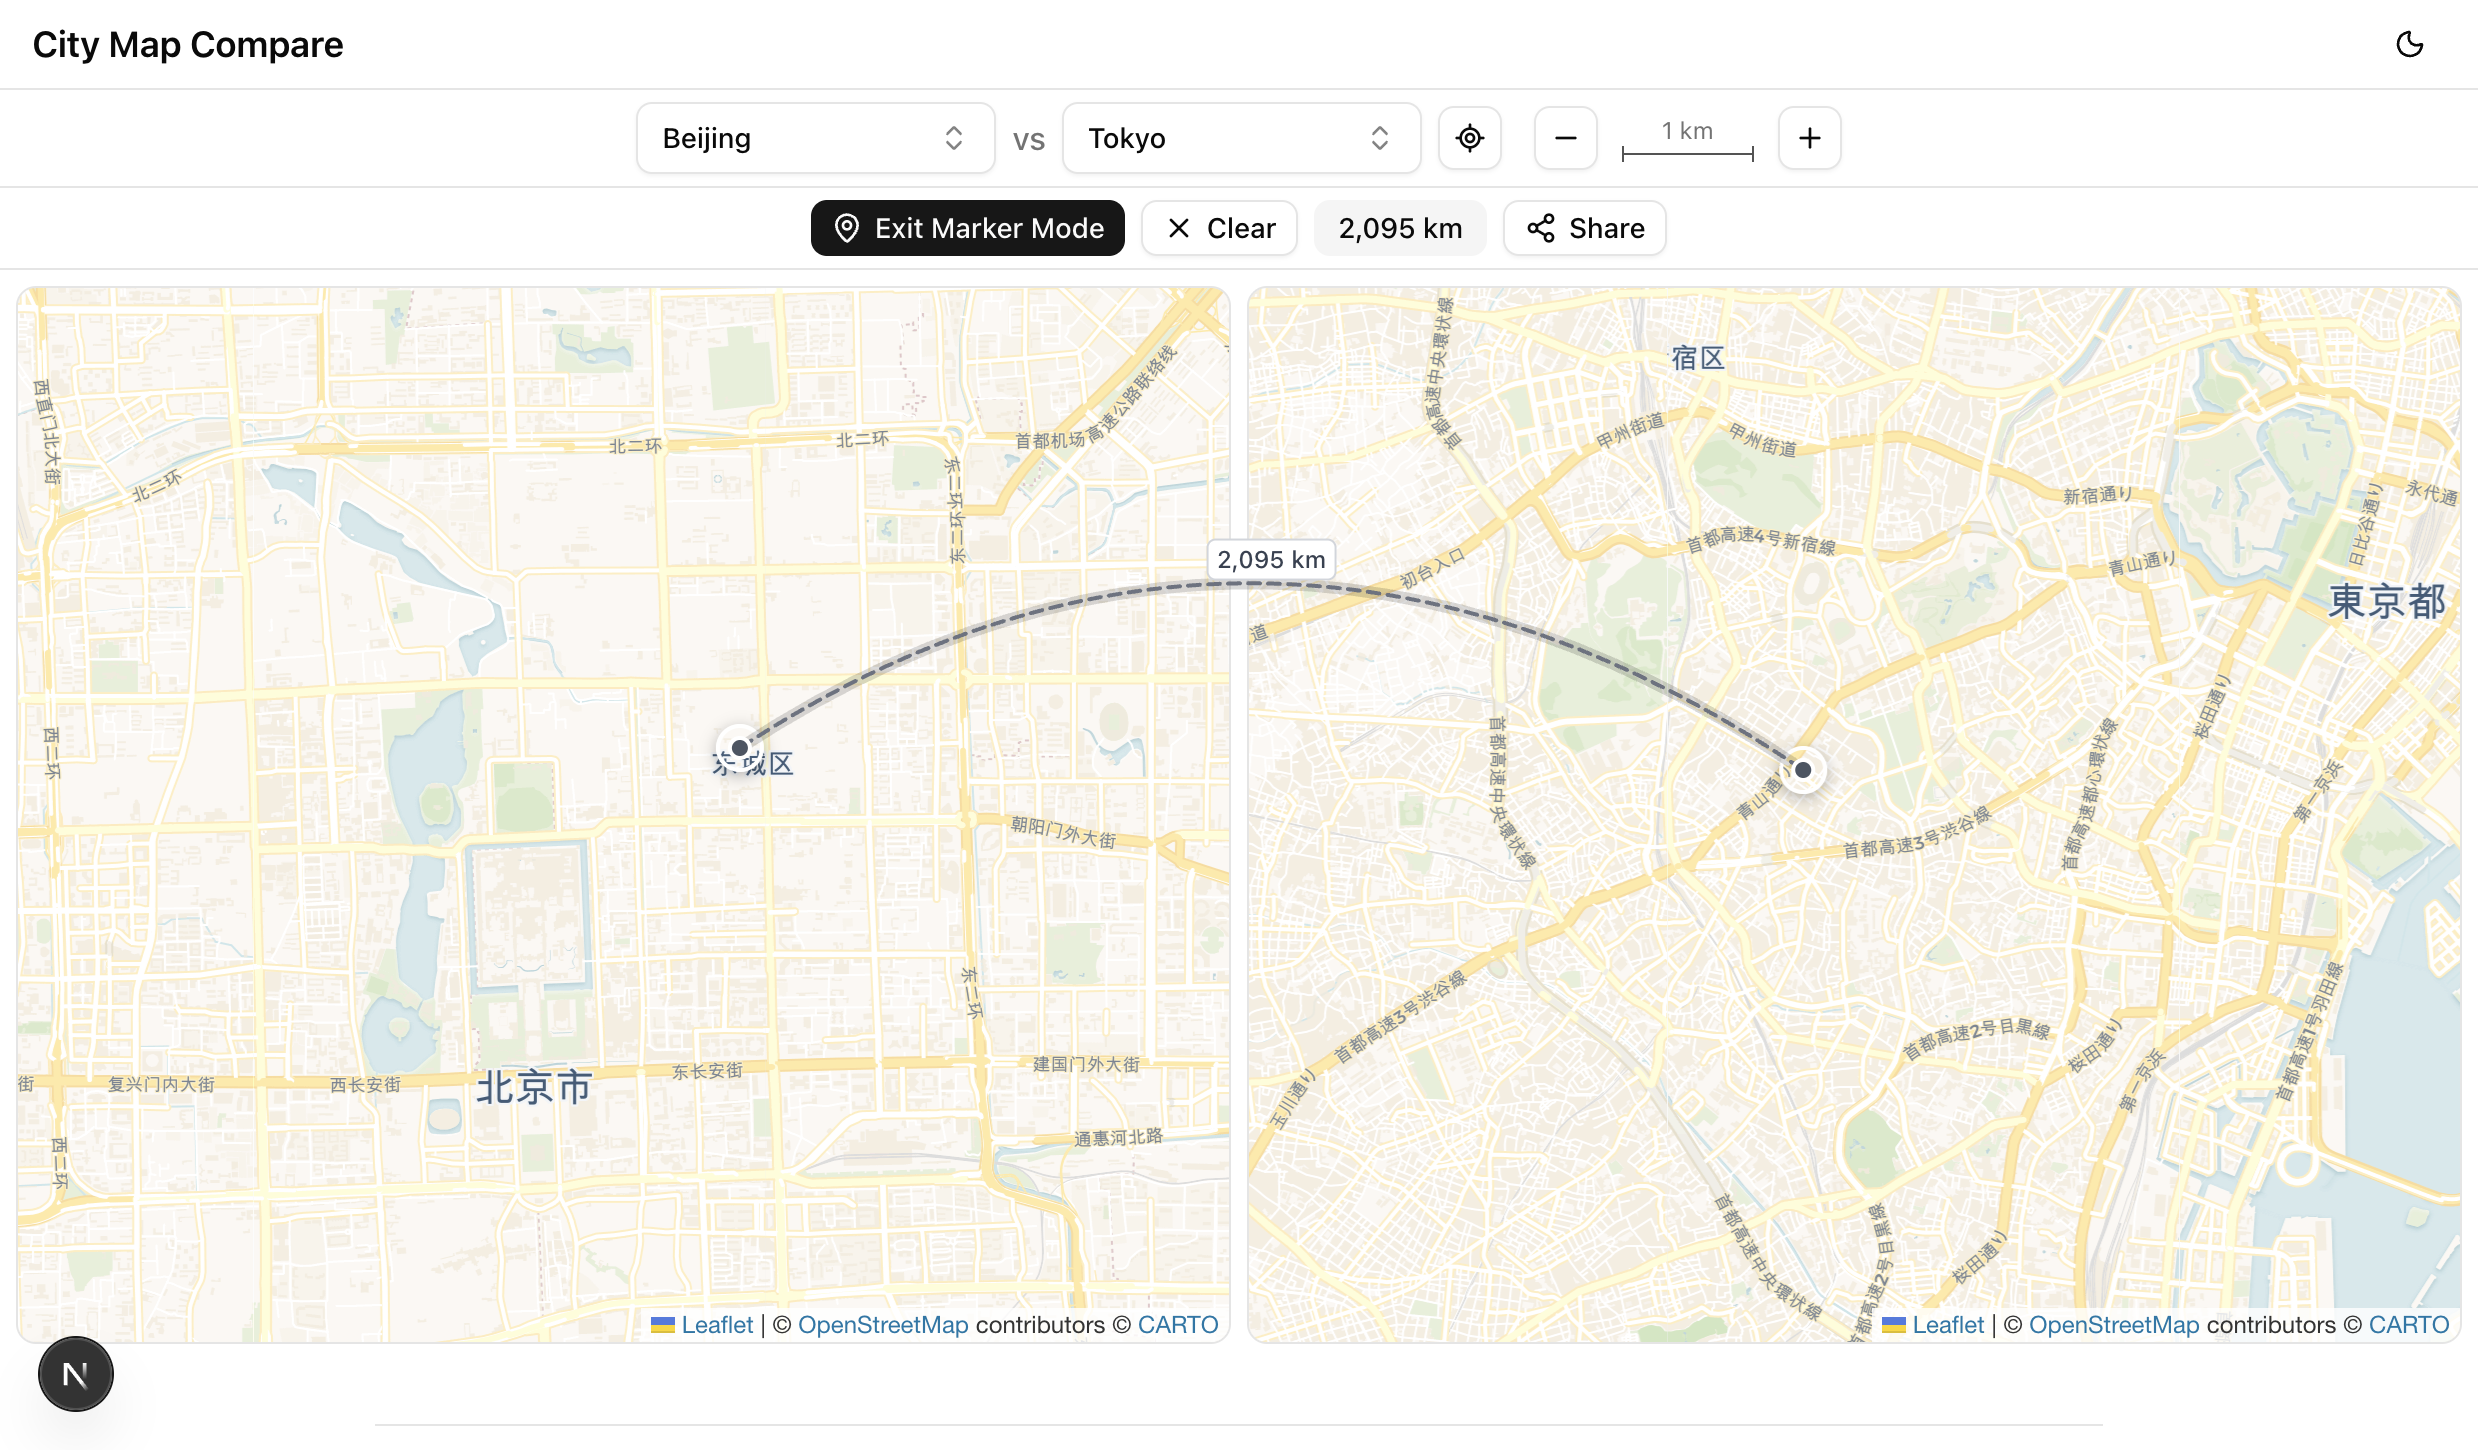Open the Beijing city dropdown
This screenshot has width=2478, height=1450.
pyautogui.click(x=815, y=138)
